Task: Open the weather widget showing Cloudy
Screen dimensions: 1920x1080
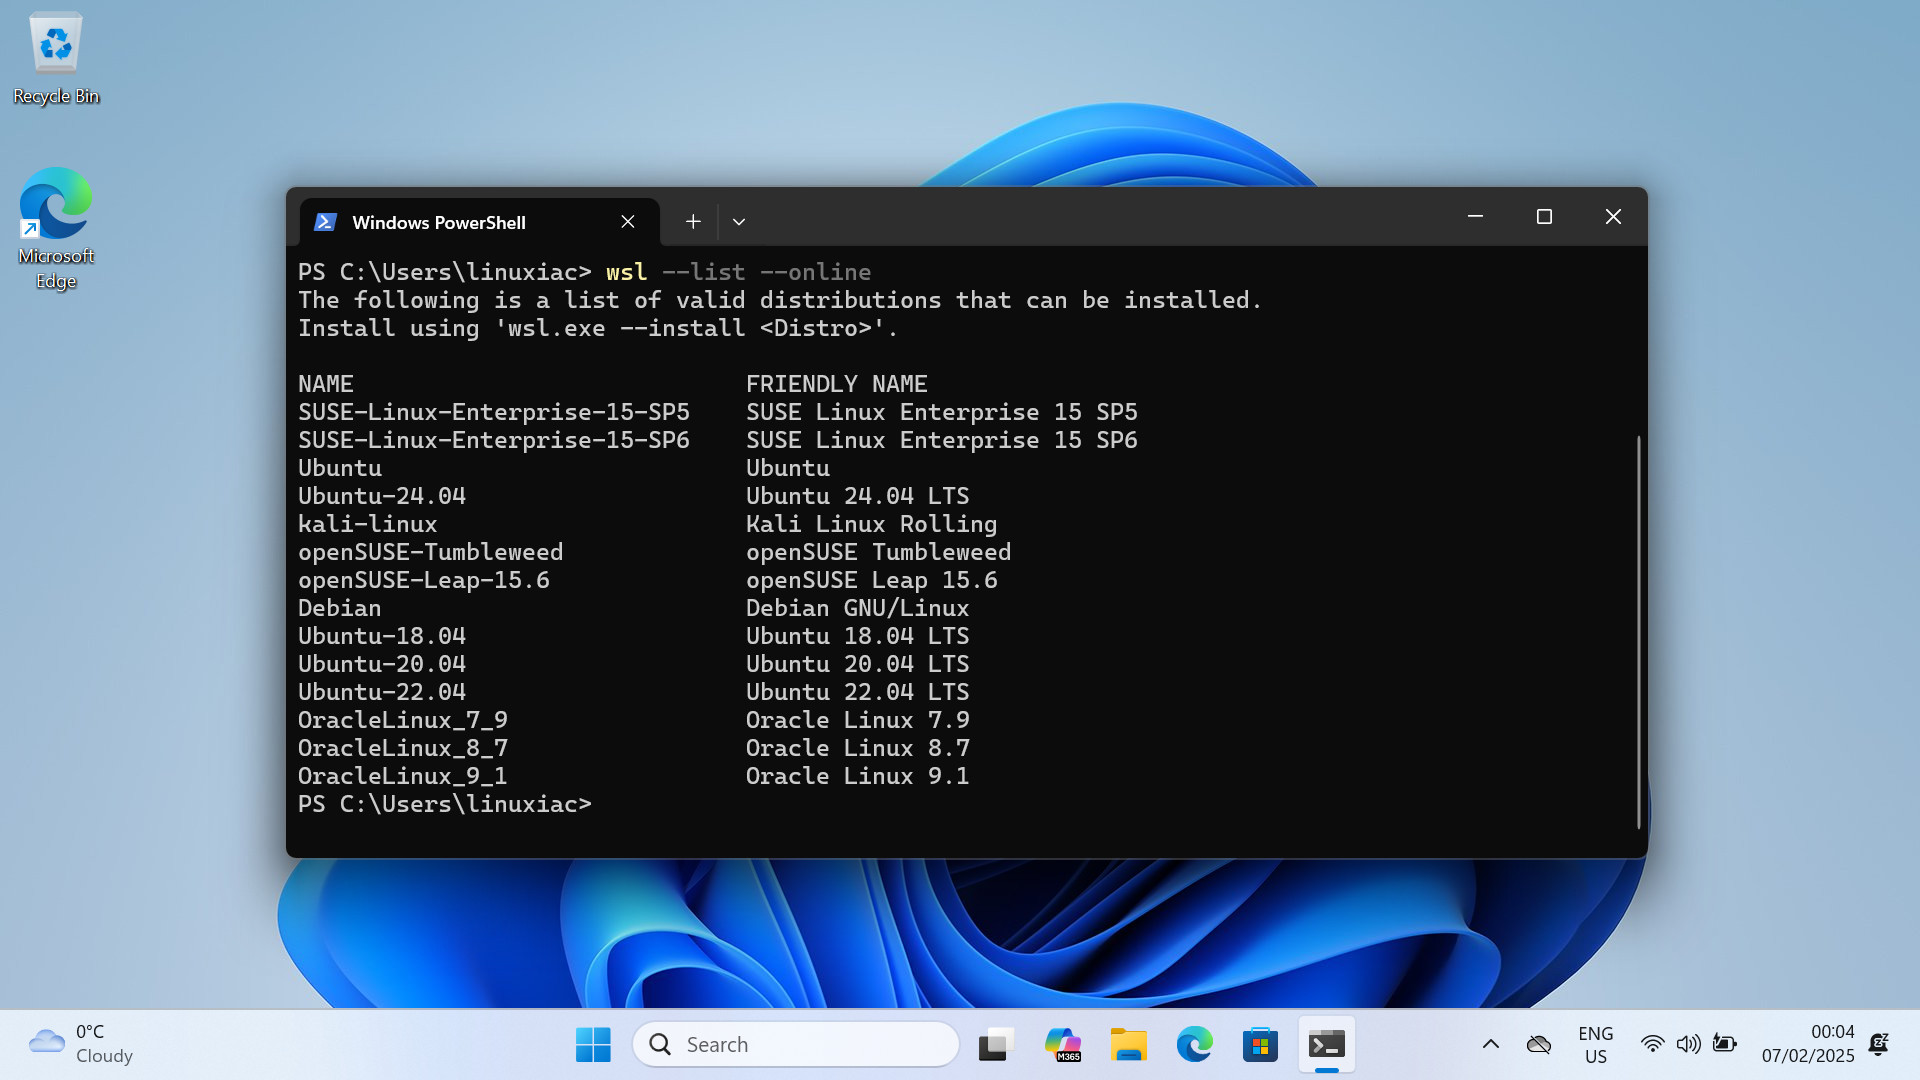Action: point(82,1044)
